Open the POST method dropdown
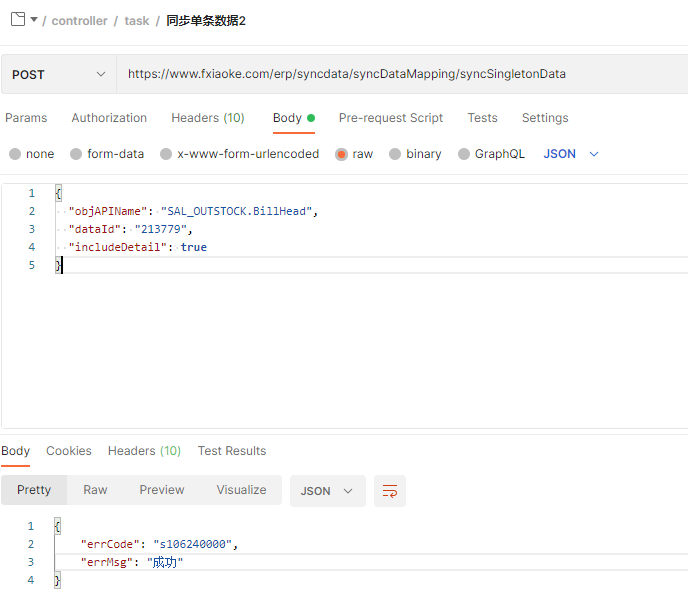Screen dimensions: 688x602 pos(58,74)
